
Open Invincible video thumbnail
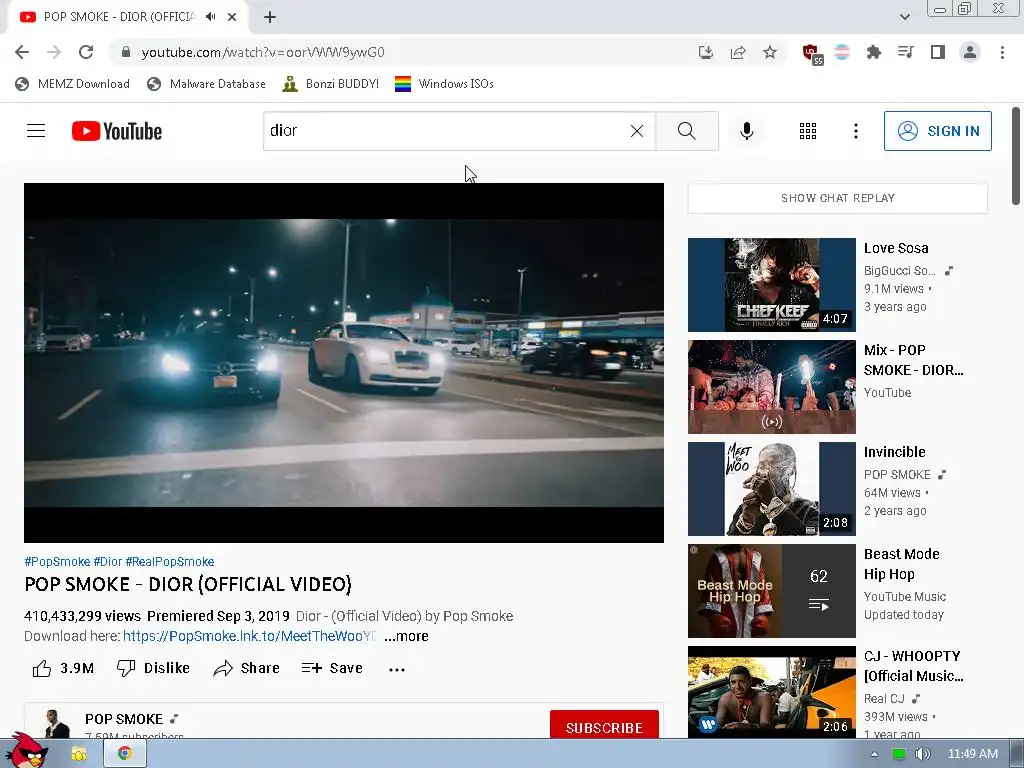(x=771, y=488)
